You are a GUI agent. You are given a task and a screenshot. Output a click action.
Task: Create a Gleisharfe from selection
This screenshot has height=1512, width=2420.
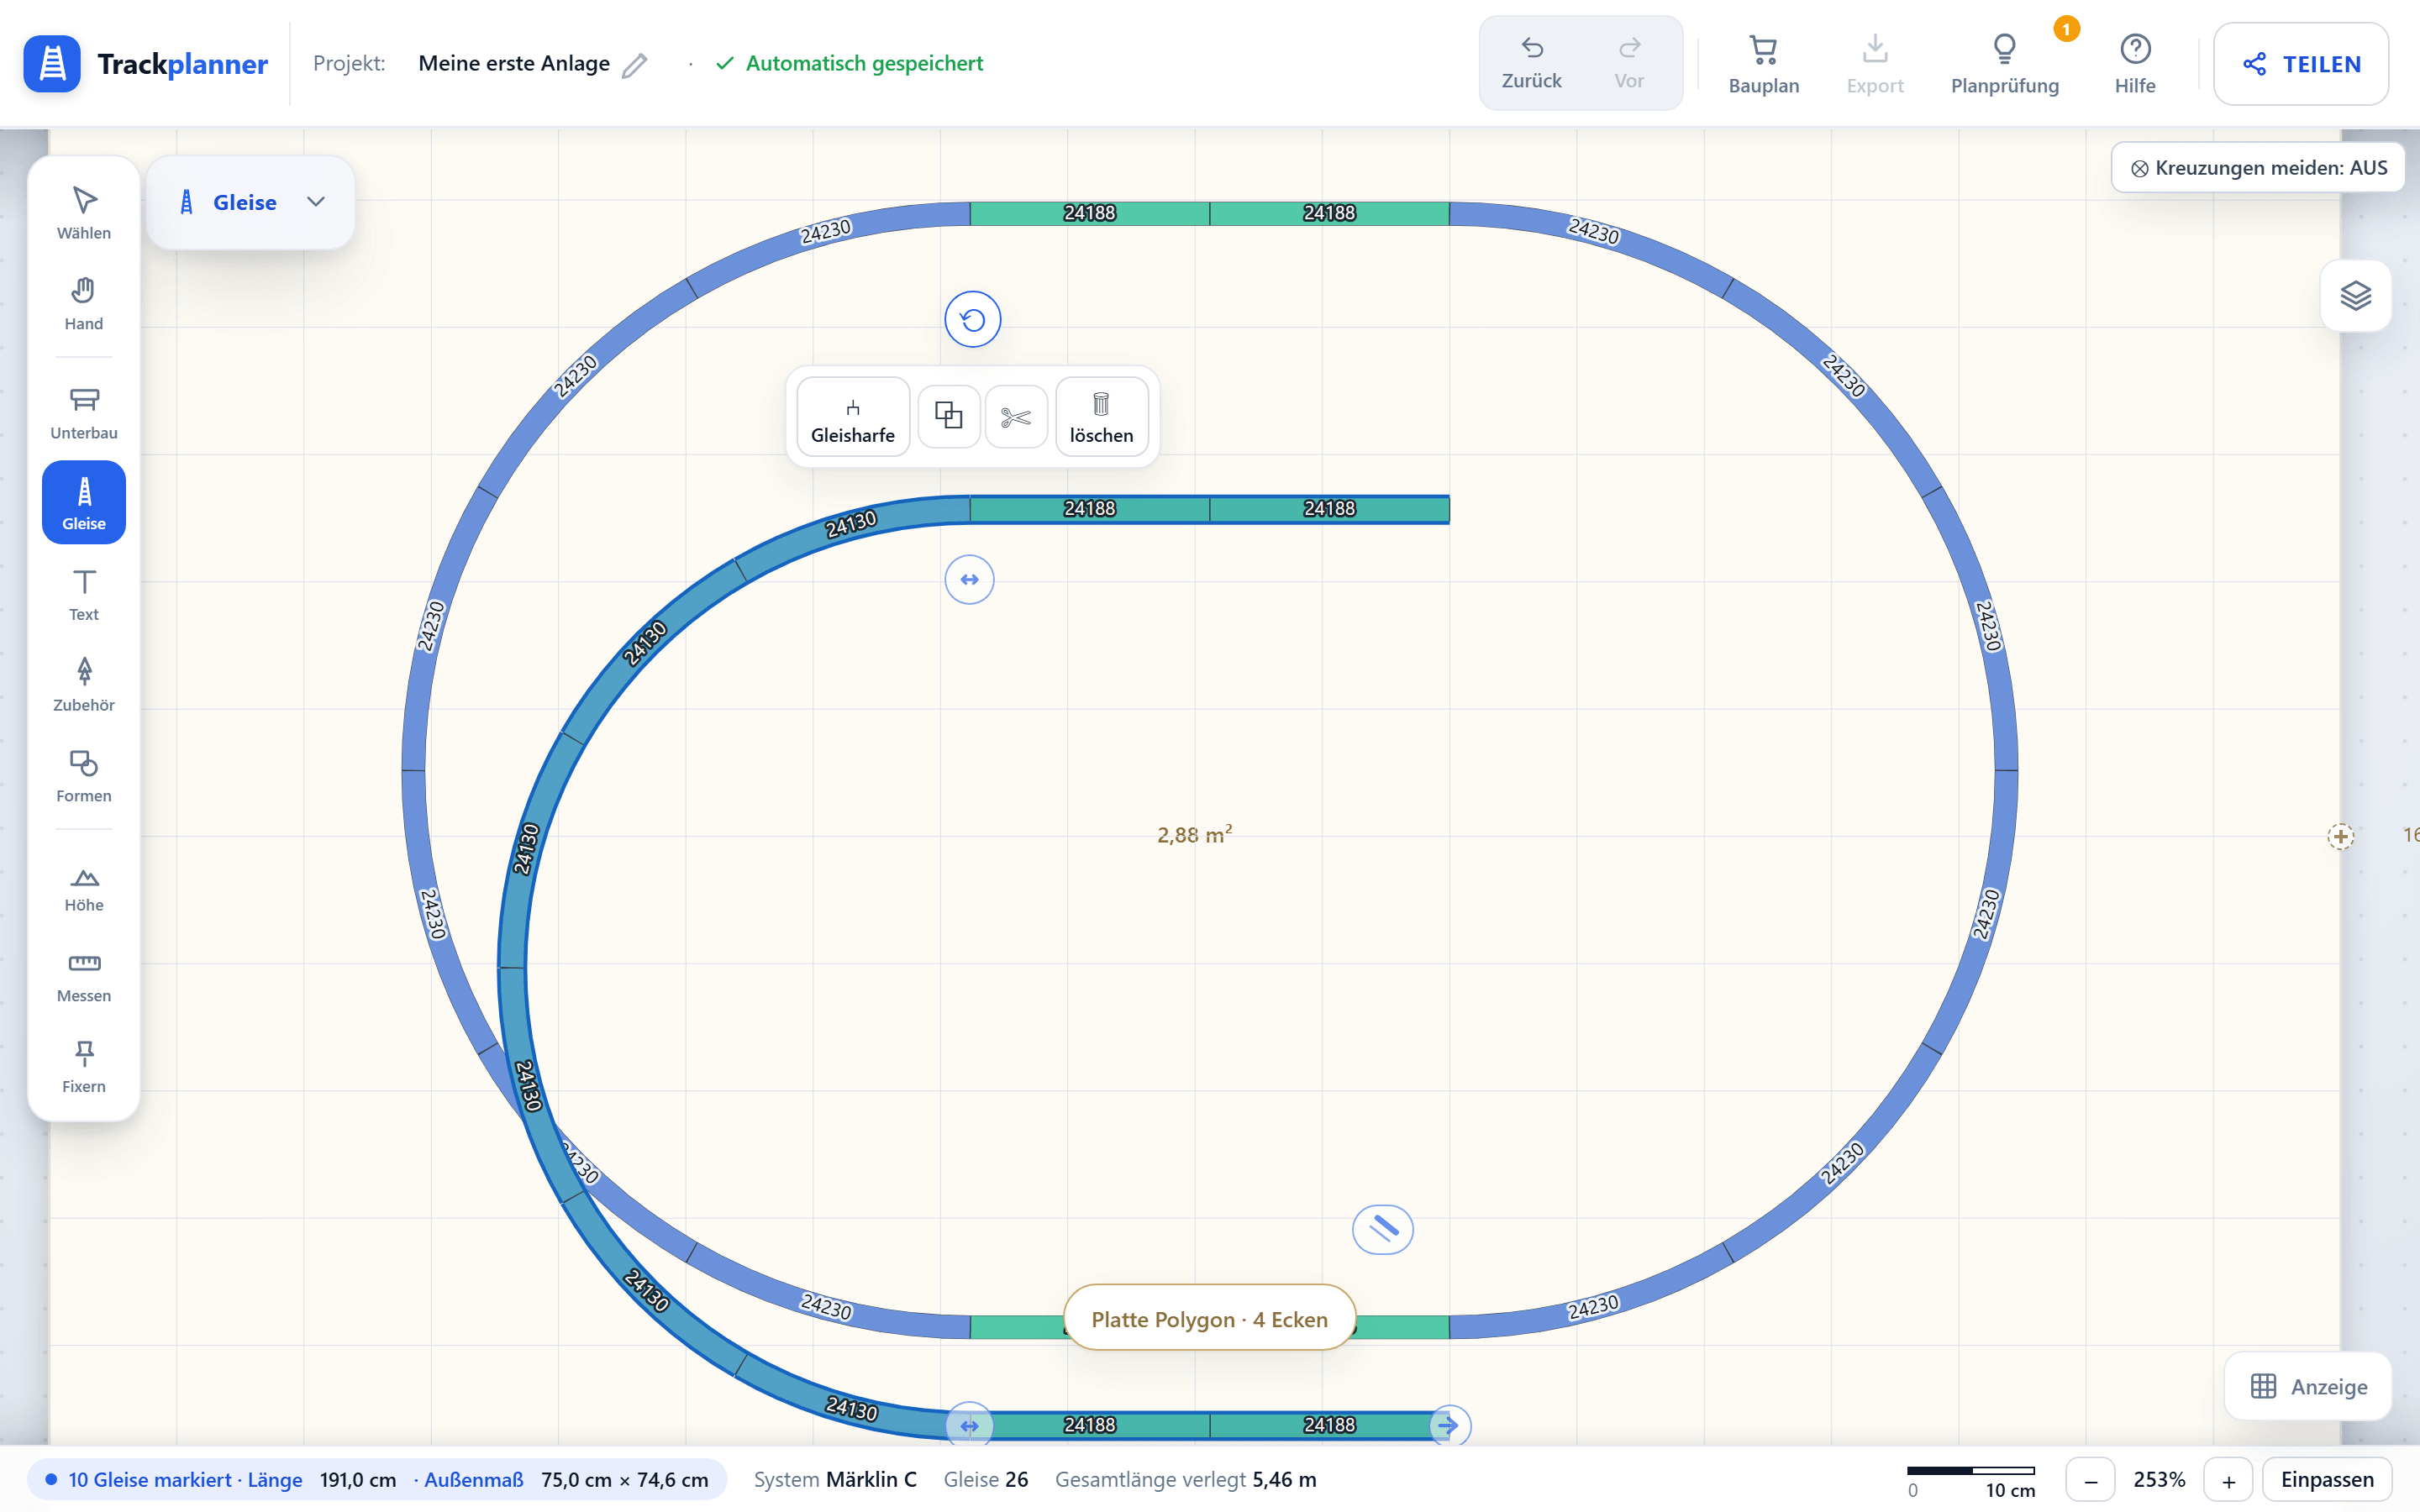[x=853, y=416]
